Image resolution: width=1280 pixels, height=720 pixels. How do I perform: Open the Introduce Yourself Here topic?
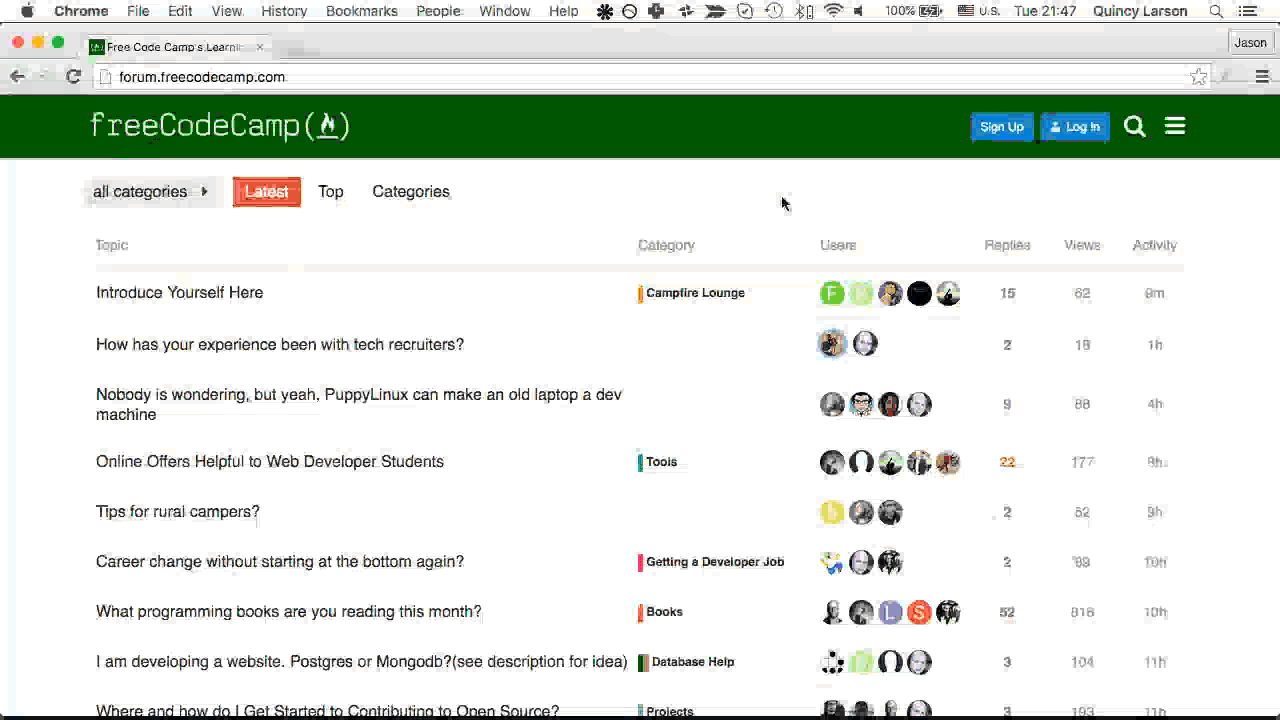click(180, 292)
